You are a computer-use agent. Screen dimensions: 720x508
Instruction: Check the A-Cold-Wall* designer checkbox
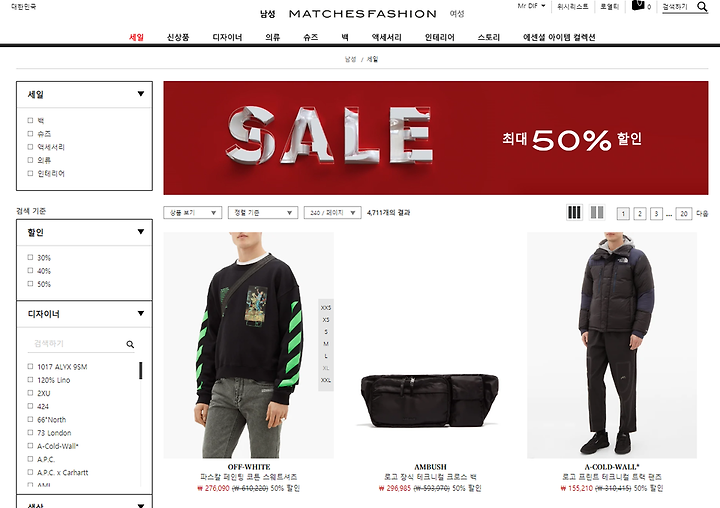coord(30,446)
